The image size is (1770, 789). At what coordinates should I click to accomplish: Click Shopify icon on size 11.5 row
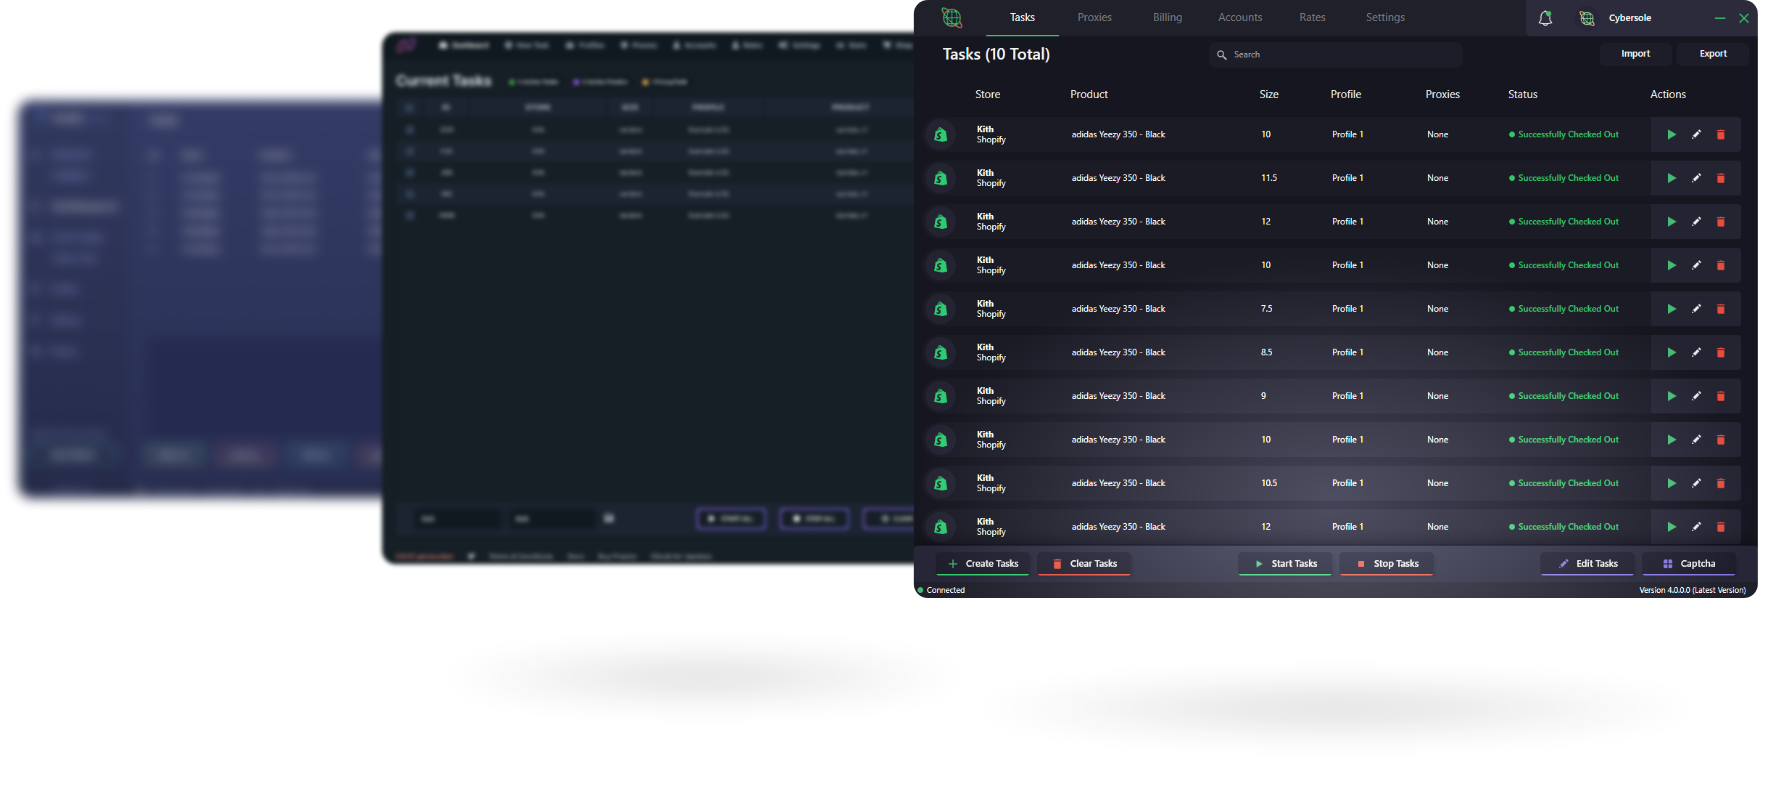940,178
